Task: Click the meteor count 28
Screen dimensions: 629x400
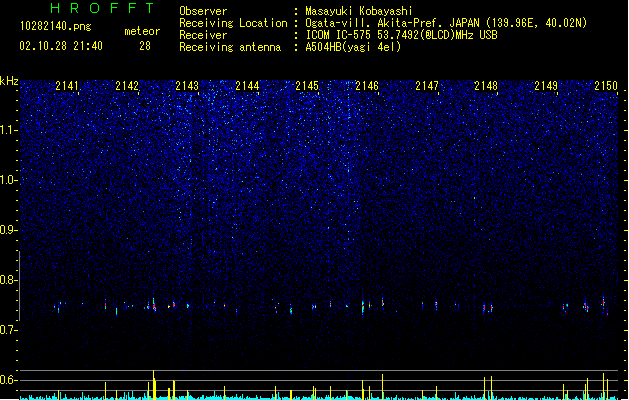Action: [145, 46]
